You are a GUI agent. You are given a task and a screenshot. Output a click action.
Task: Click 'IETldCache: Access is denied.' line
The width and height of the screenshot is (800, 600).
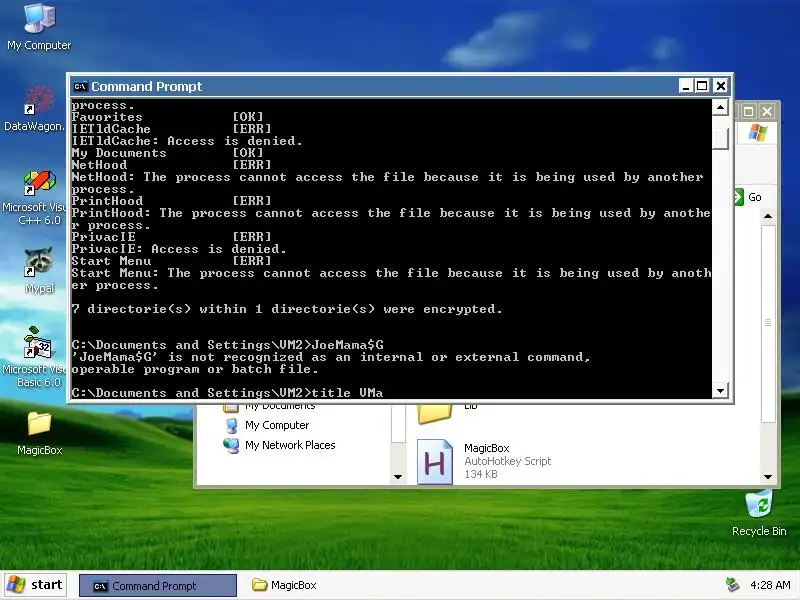[187, 141]
